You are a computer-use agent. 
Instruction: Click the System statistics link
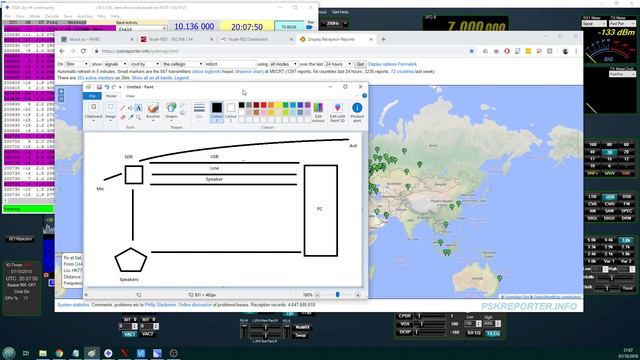[73, 305]
